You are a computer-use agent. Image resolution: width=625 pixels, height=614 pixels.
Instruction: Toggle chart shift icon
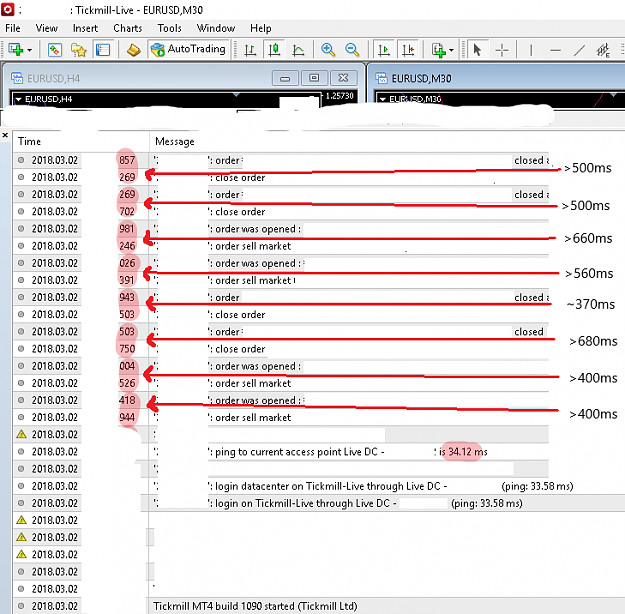click(x=408, y=50)
